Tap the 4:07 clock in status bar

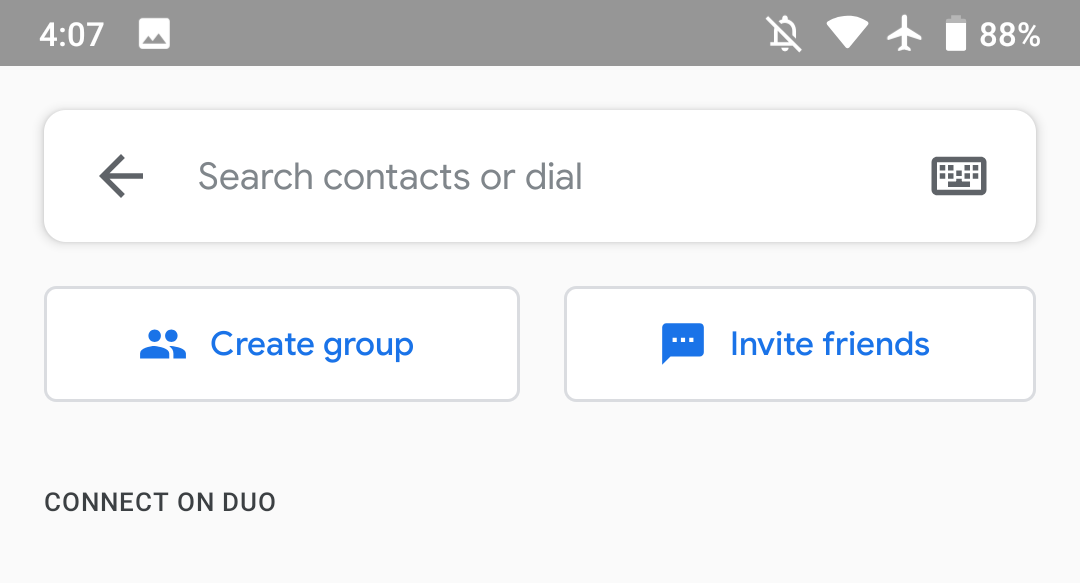point(72,35)
